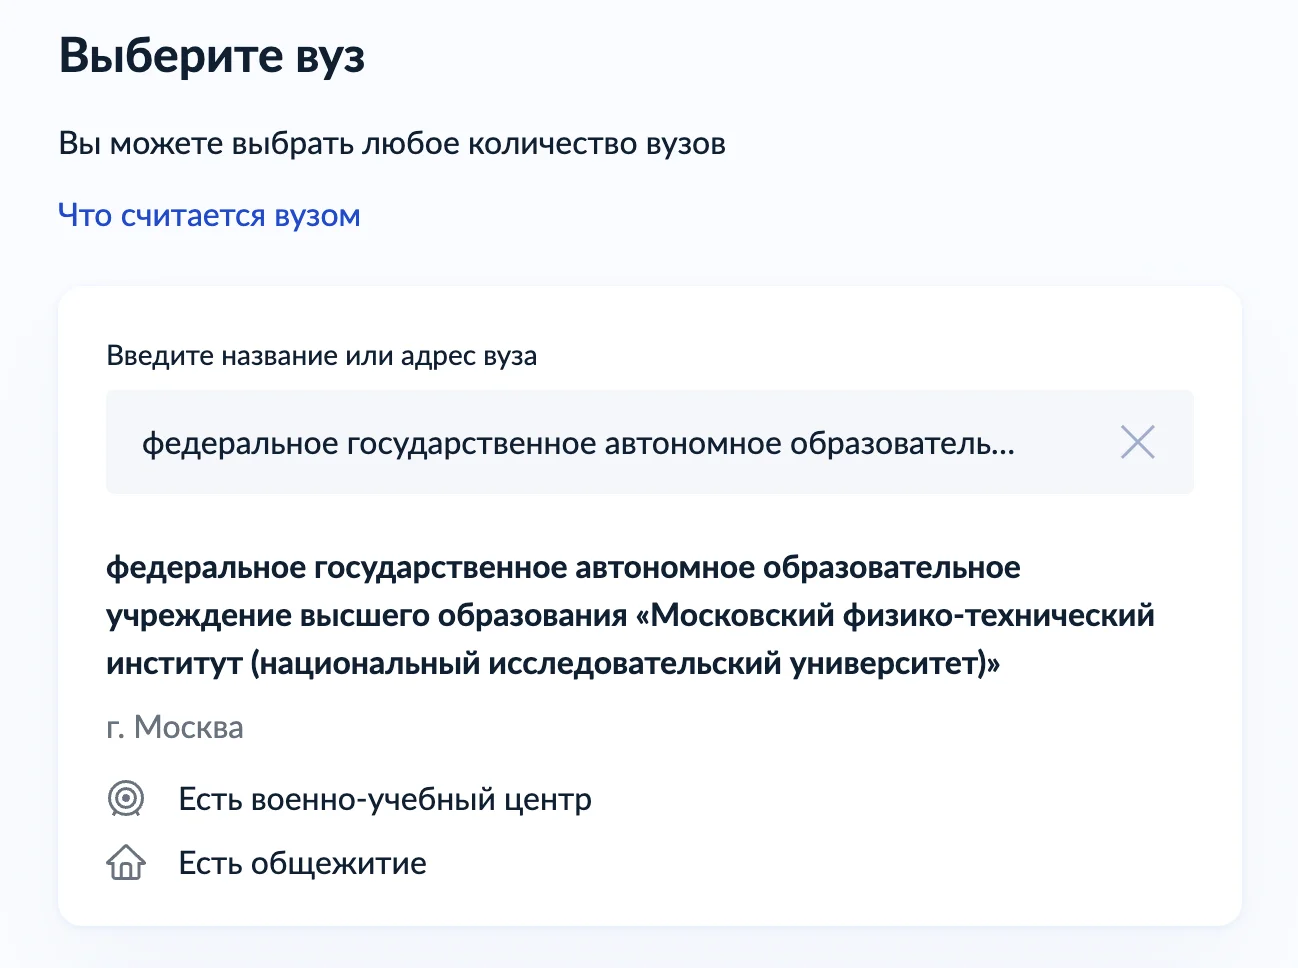The width and height of the screenshot is (1298, 968).
Task: Click the 'Введите название или адрес вуза' label
Action: [322, 356]
